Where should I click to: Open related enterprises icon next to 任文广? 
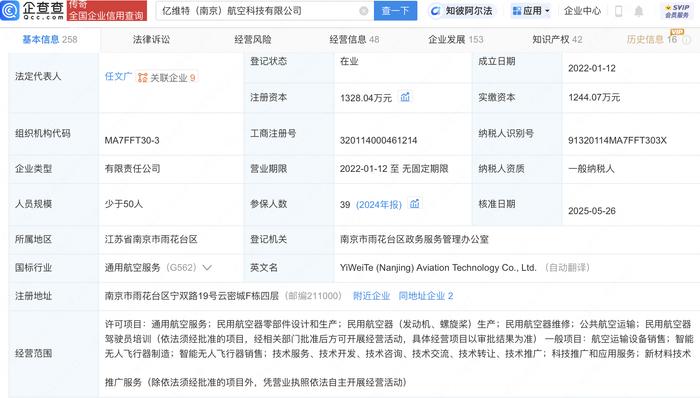tap(142, 78)
